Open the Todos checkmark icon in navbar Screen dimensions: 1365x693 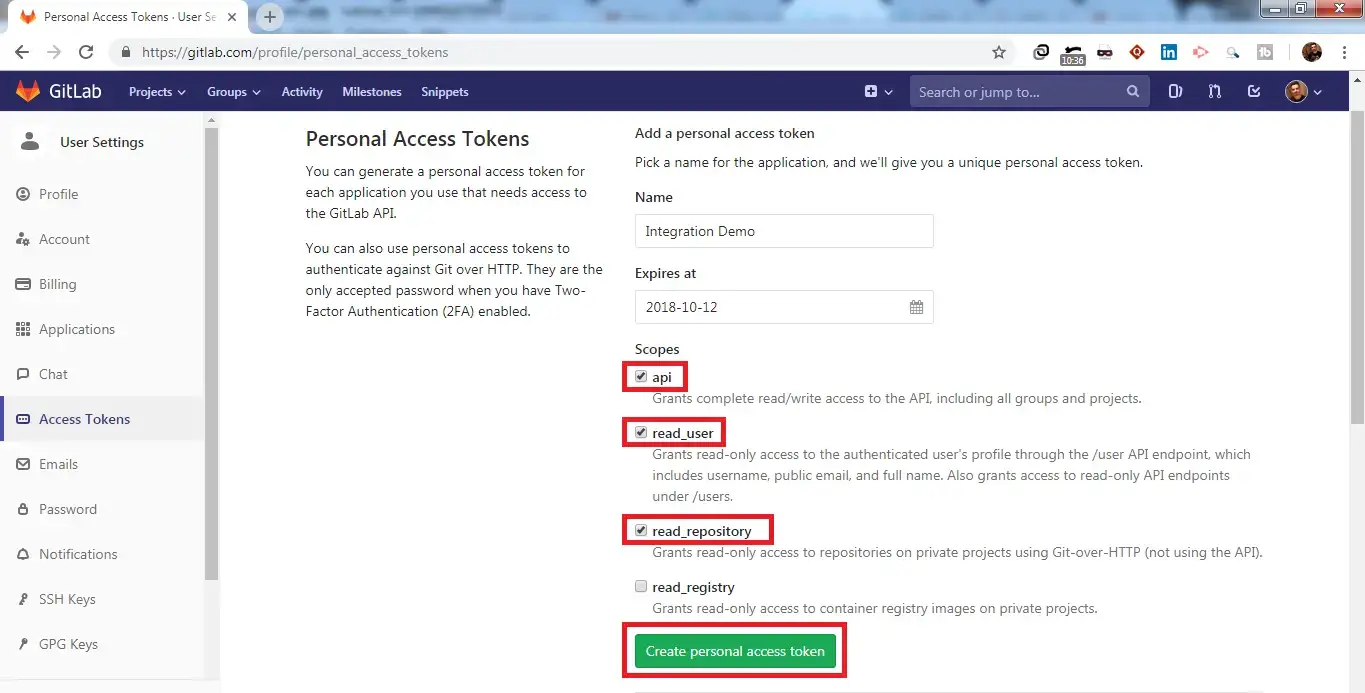[1254, 91]
